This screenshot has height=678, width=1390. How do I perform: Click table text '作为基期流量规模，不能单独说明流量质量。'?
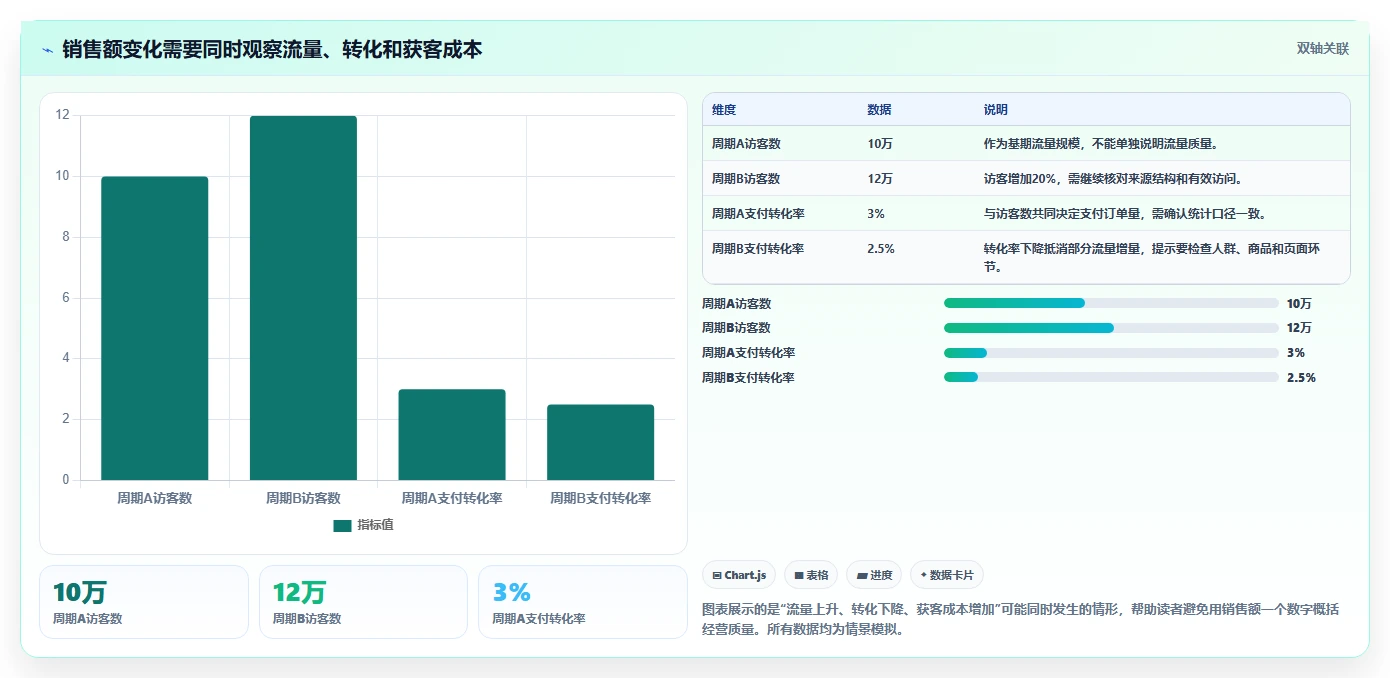(x=1101, y=144)
